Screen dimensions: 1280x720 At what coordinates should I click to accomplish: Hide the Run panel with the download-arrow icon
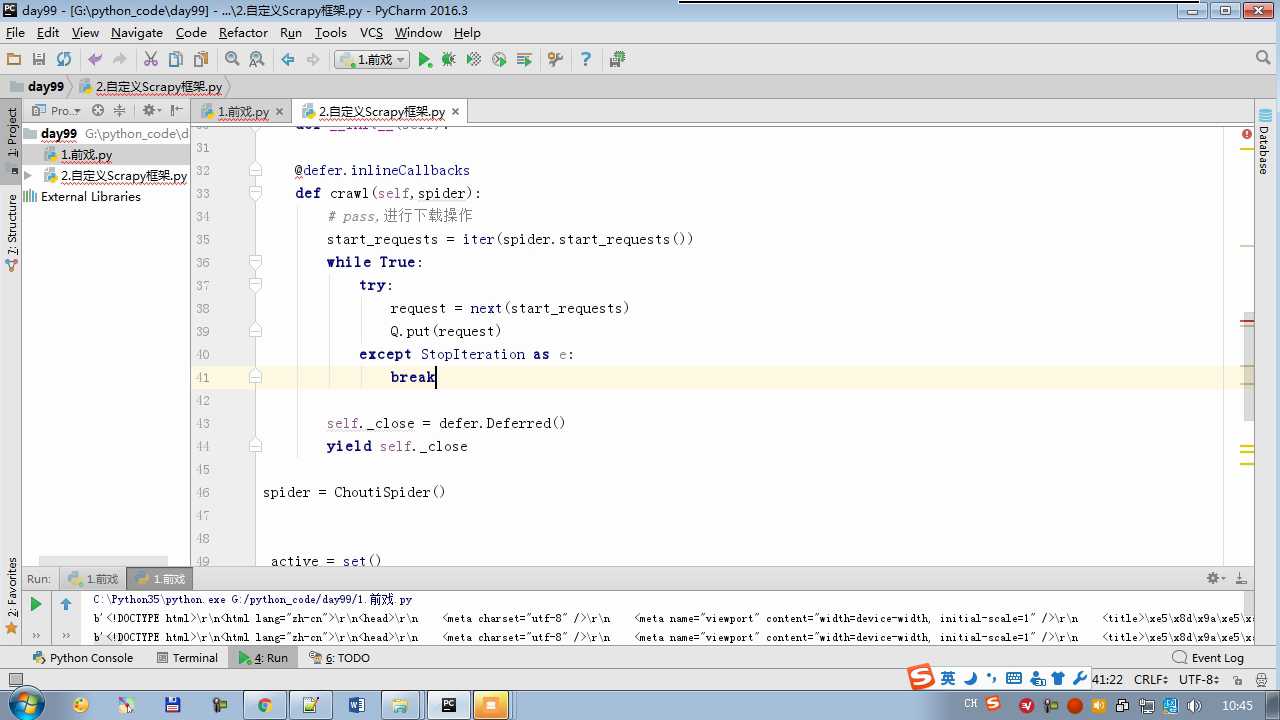(1242, 578)
